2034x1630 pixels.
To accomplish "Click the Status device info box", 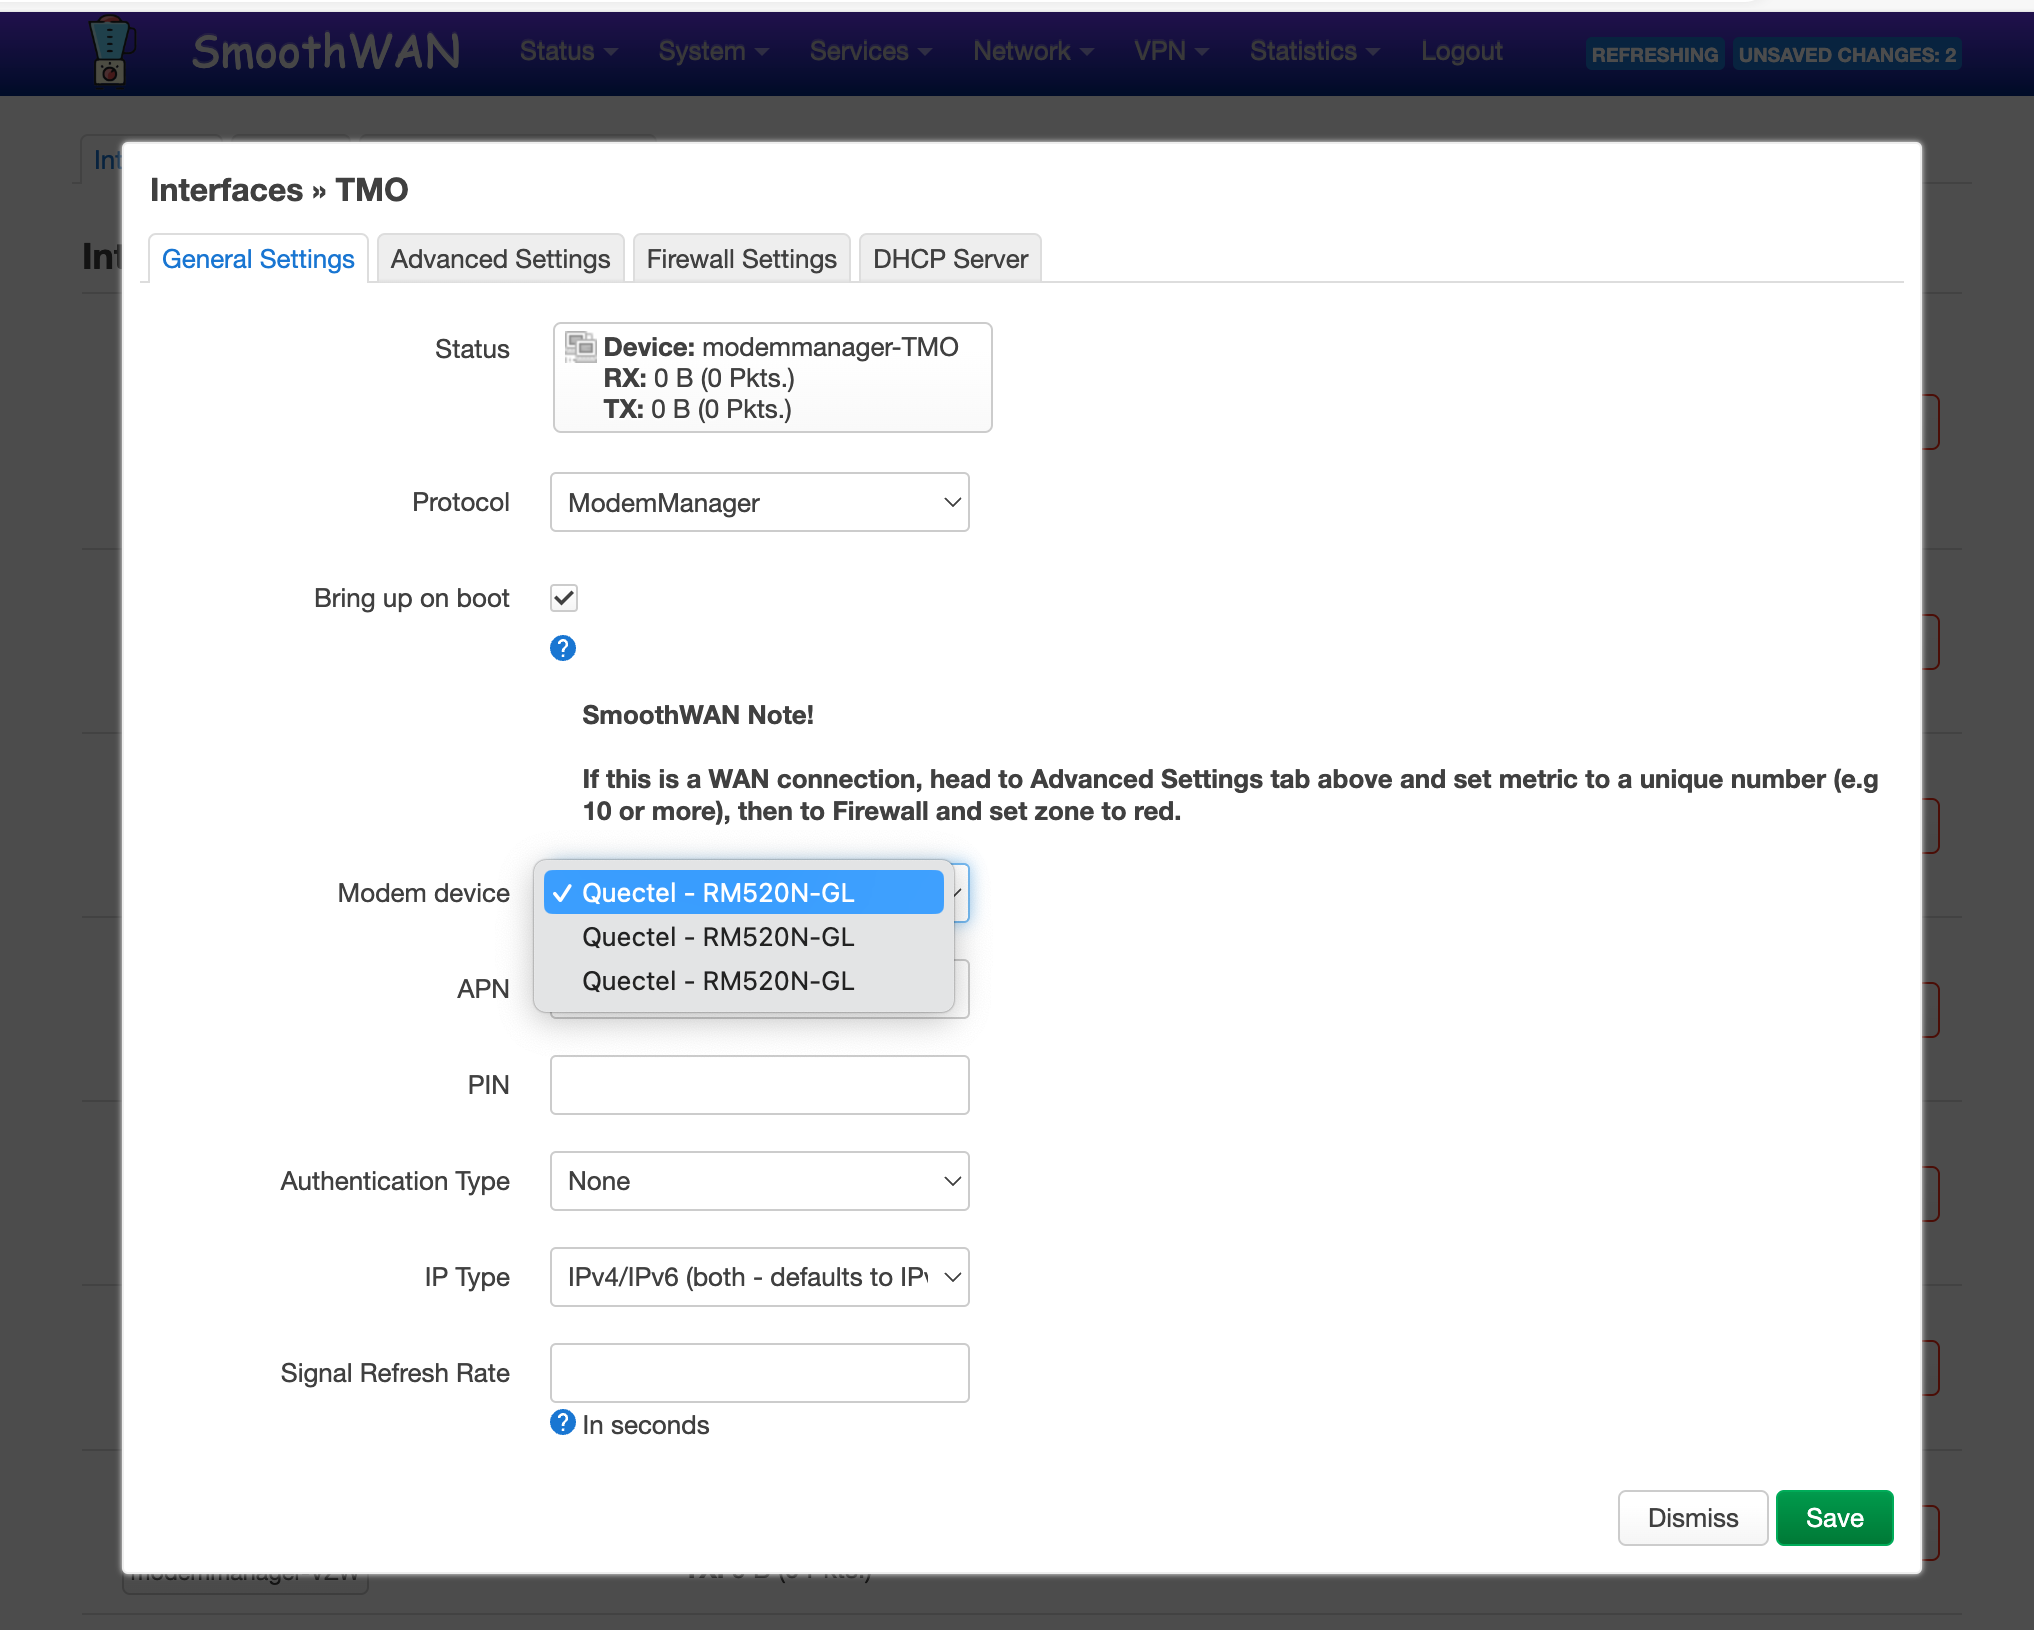I will [772, 377].
